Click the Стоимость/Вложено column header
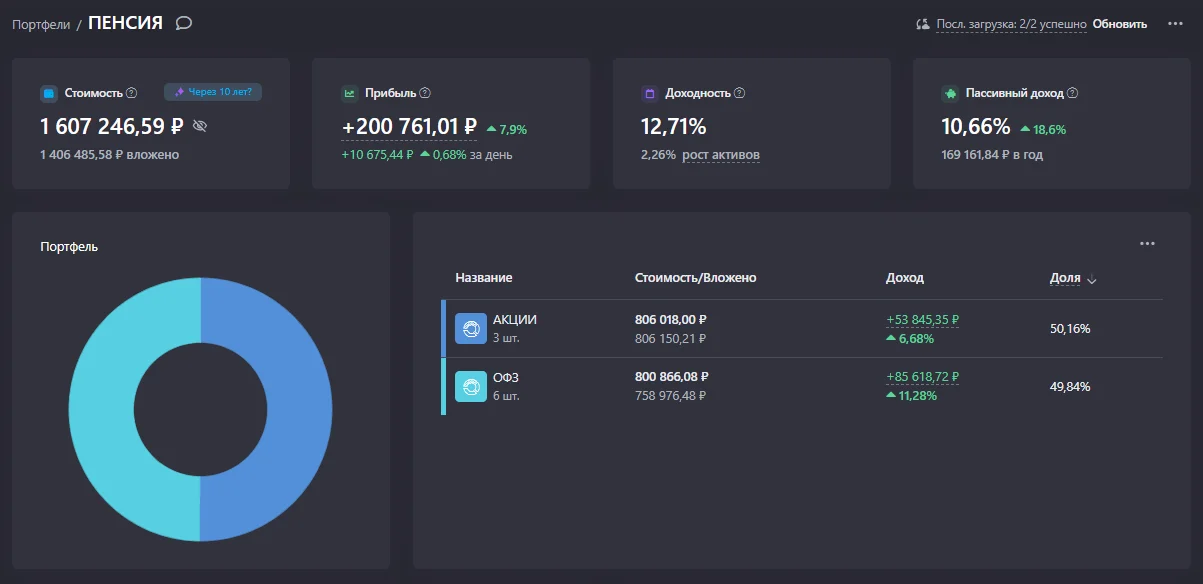The height and width of the screenshot is (584, 1203). (x=696, y=278)
